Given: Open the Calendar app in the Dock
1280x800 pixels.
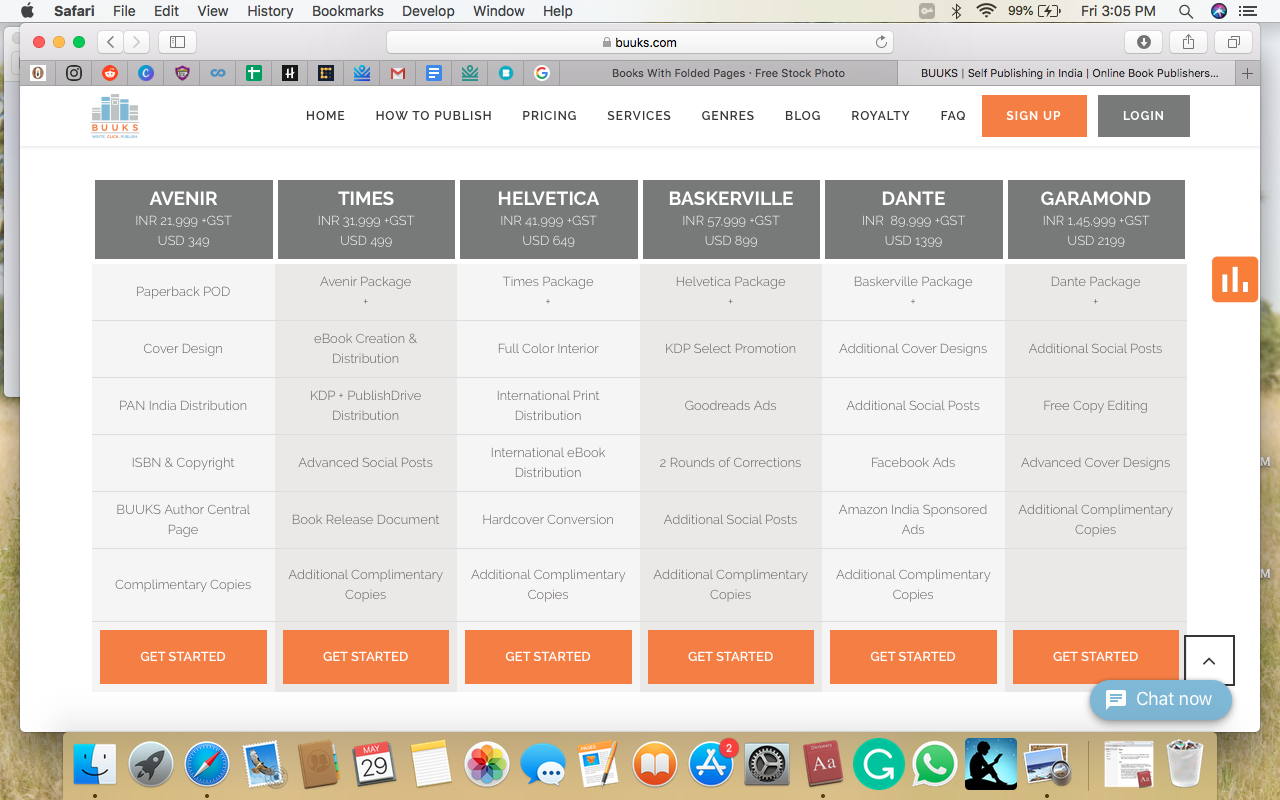Looking at the screenshot, I should (x=375, y=766).
